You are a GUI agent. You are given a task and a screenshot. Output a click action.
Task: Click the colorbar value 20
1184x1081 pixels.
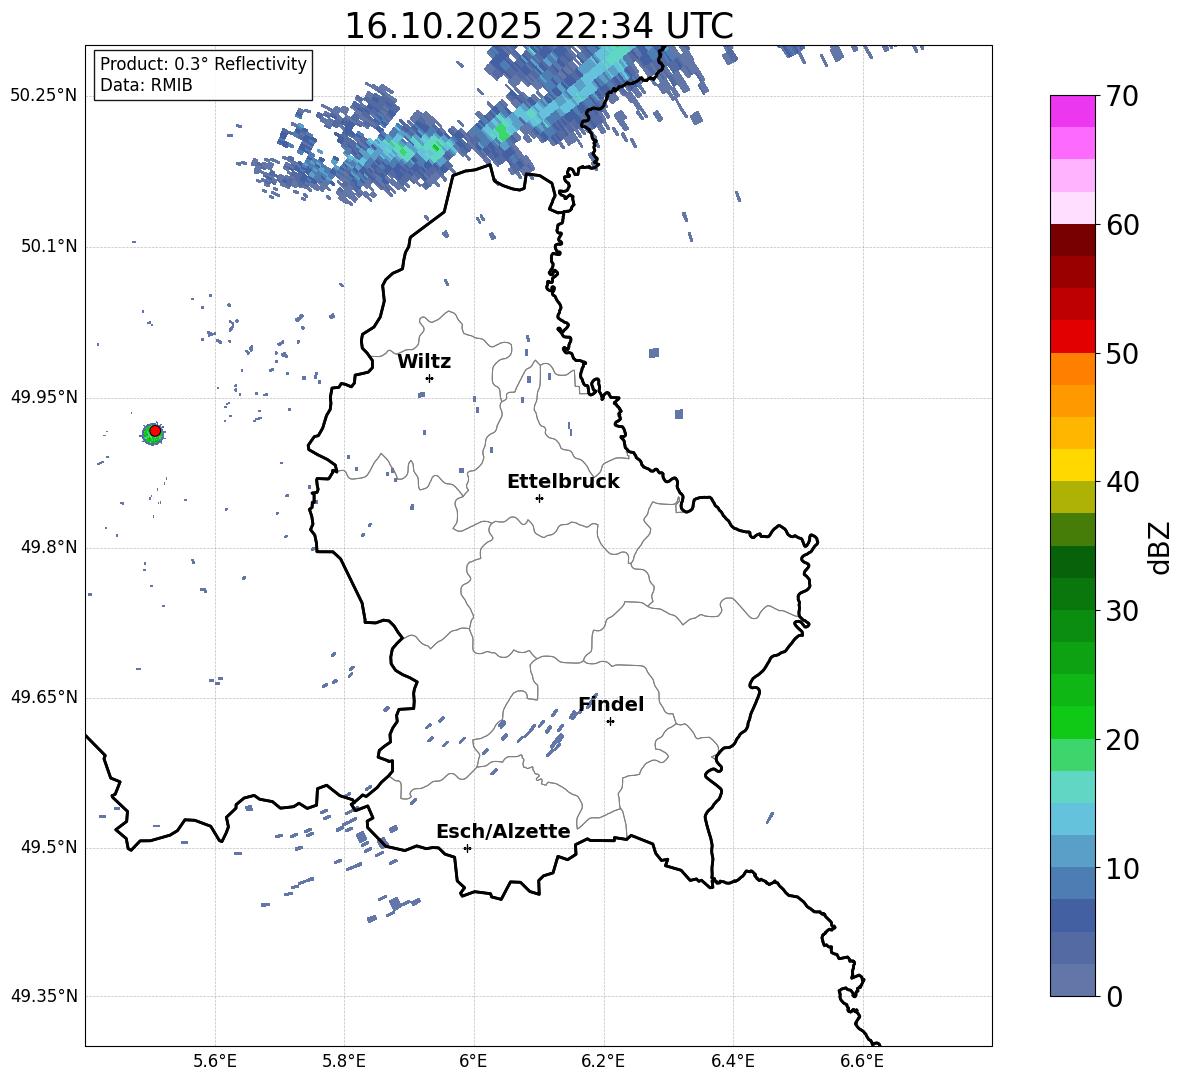pos(1122,740)
